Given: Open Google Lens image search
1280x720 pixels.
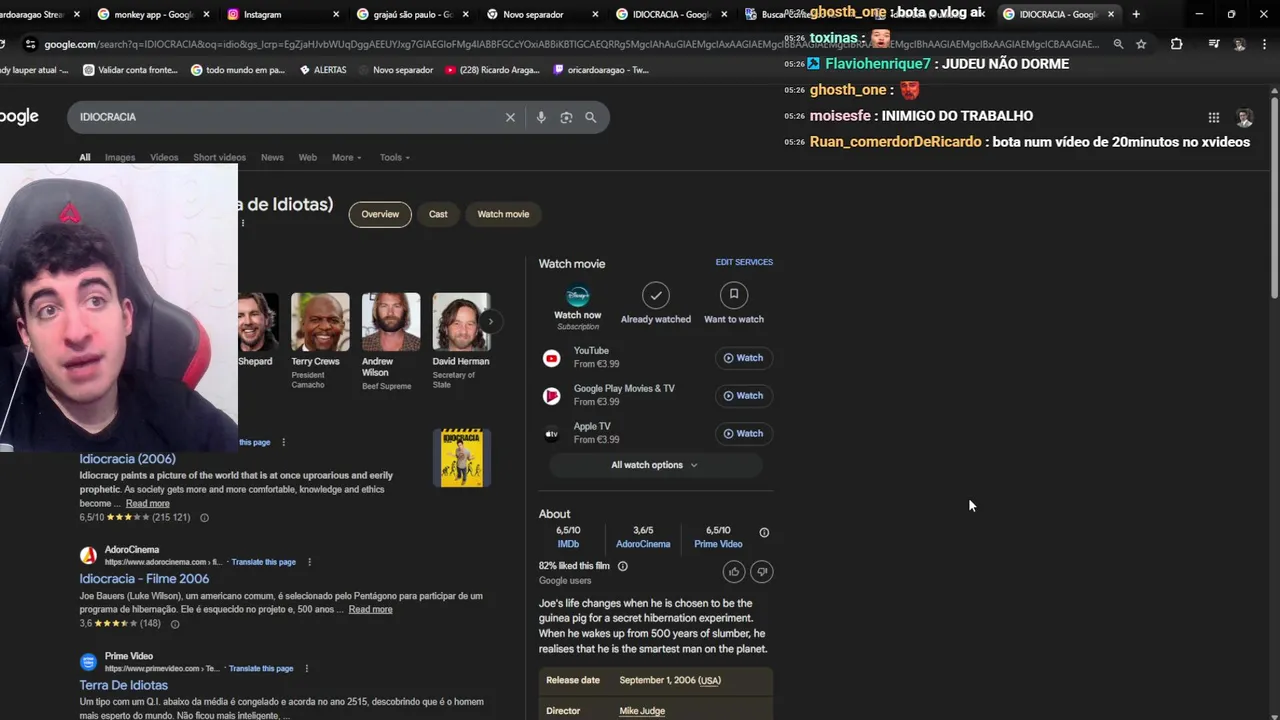Looking at the screenshot, I should coord(566,117).
